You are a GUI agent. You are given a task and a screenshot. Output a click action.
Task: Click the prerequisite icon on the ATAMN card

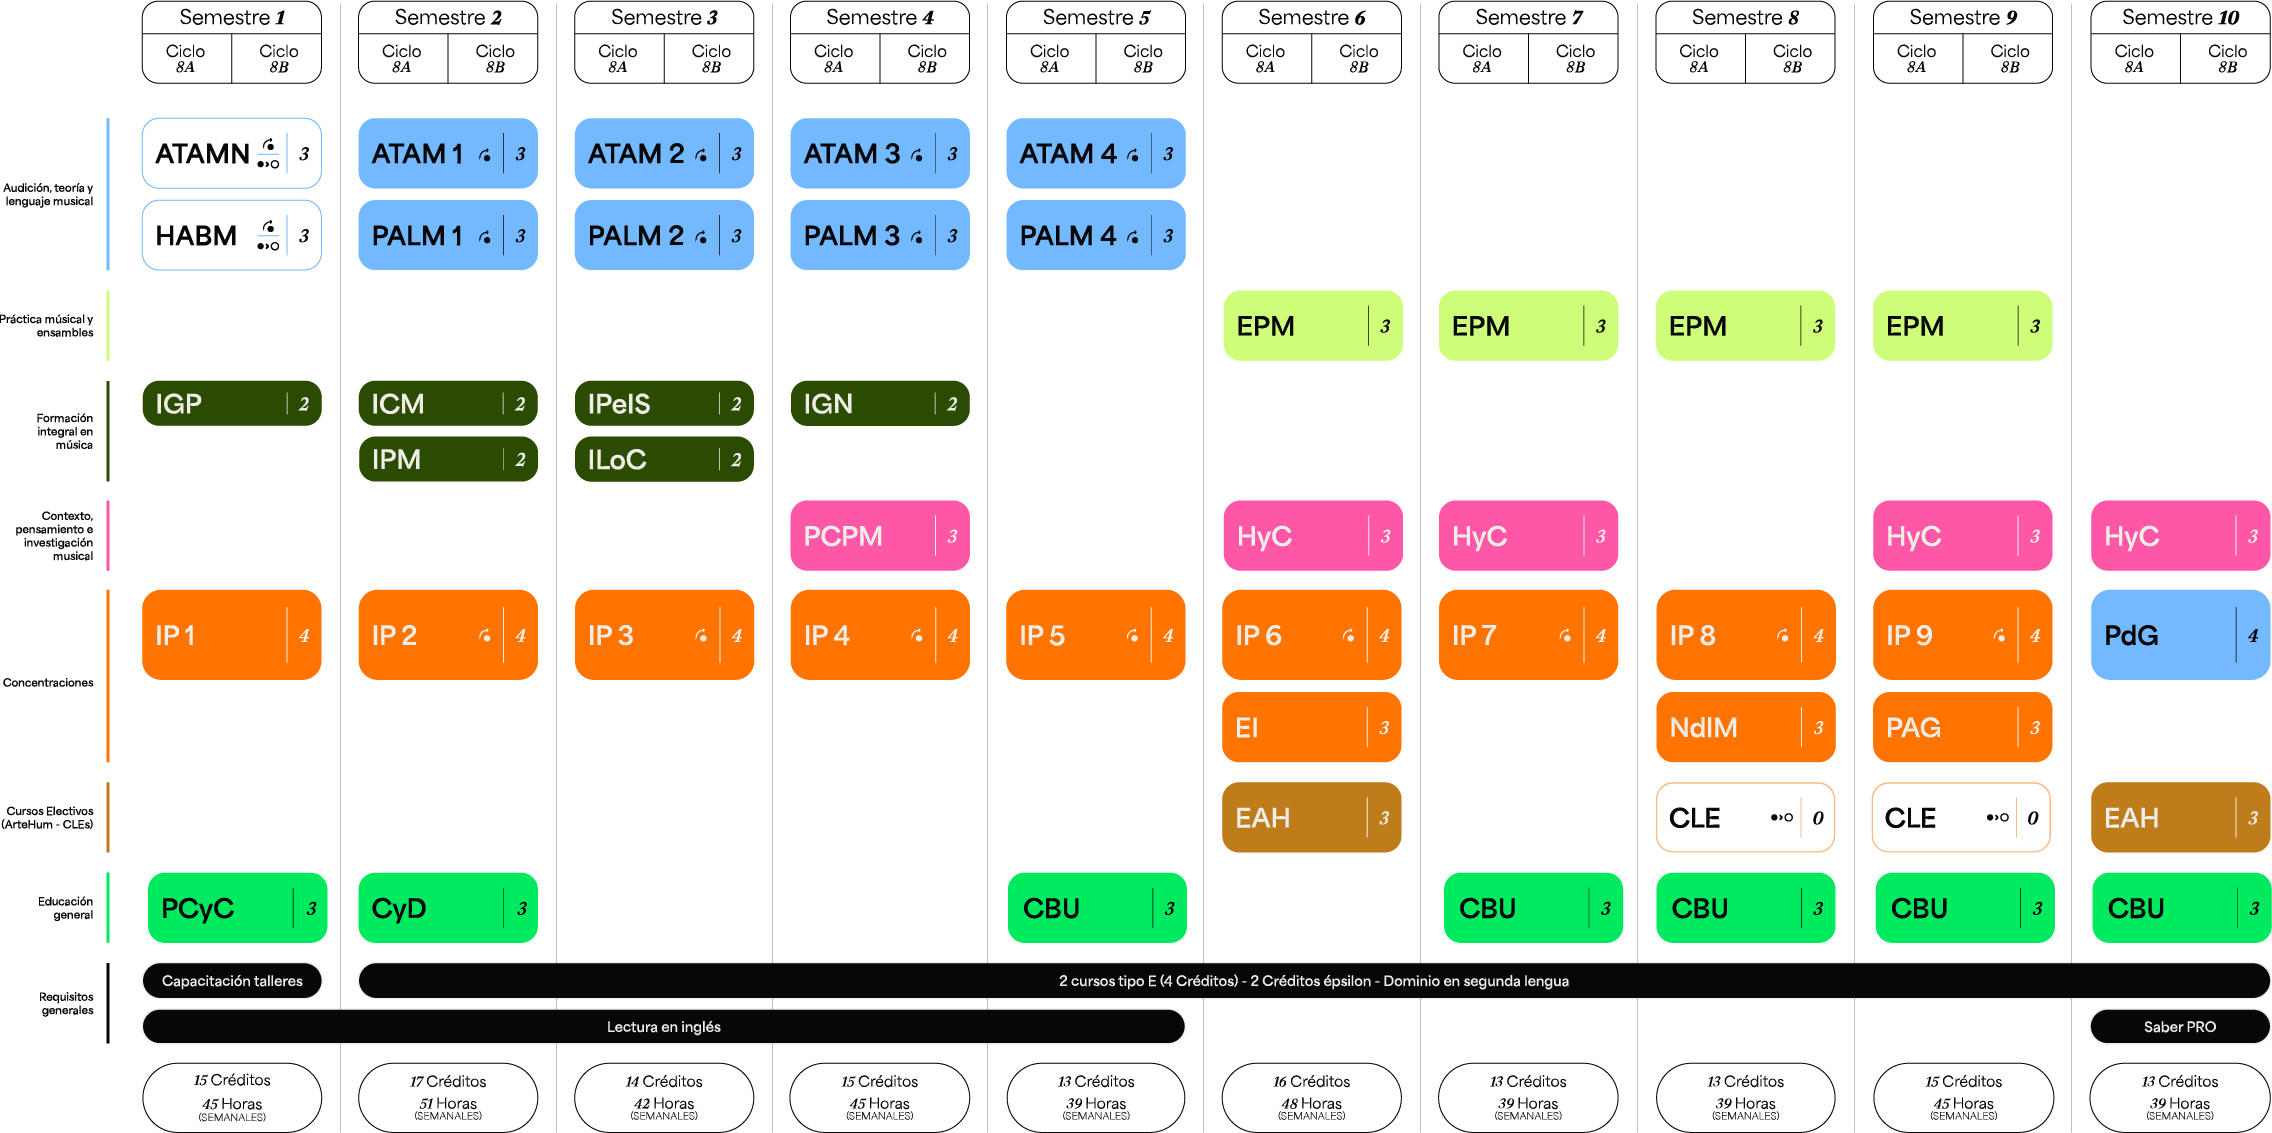coord(268,154)
